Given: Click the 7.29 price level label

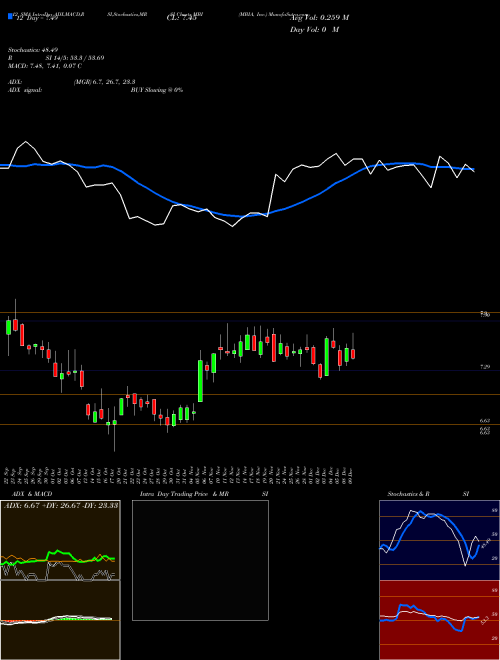Looking at the screenshot, I should point(485,367).
